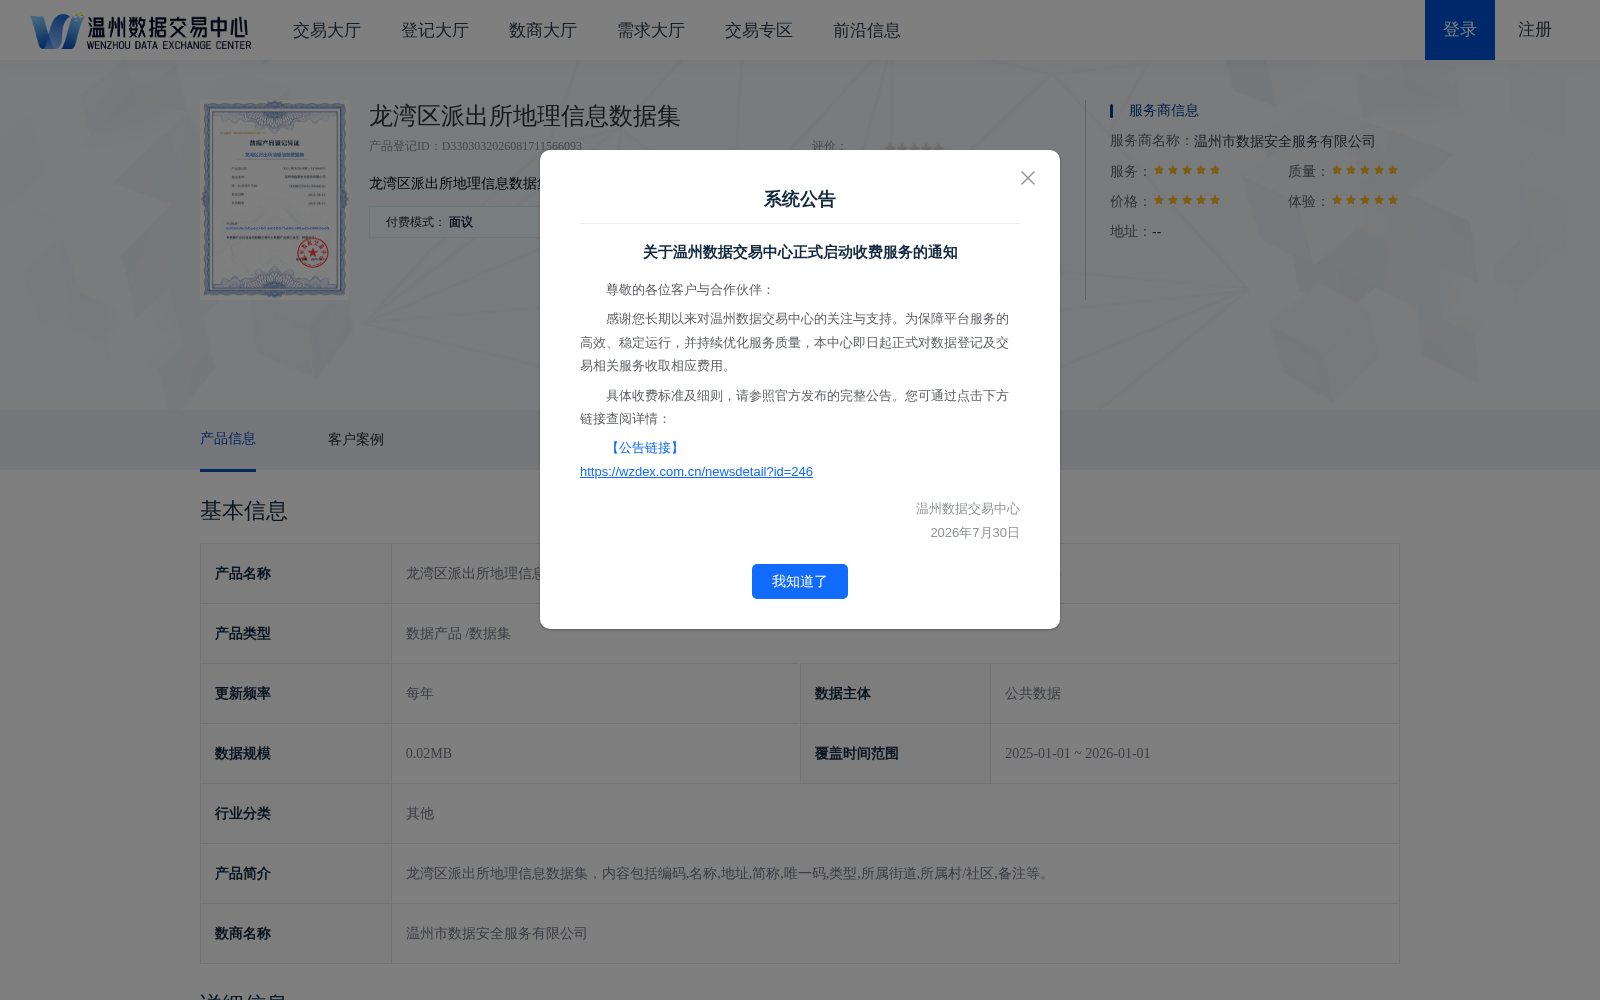Click the 我知道了 button
This screenshot has height=1000, width=1600.
[800, 581]
